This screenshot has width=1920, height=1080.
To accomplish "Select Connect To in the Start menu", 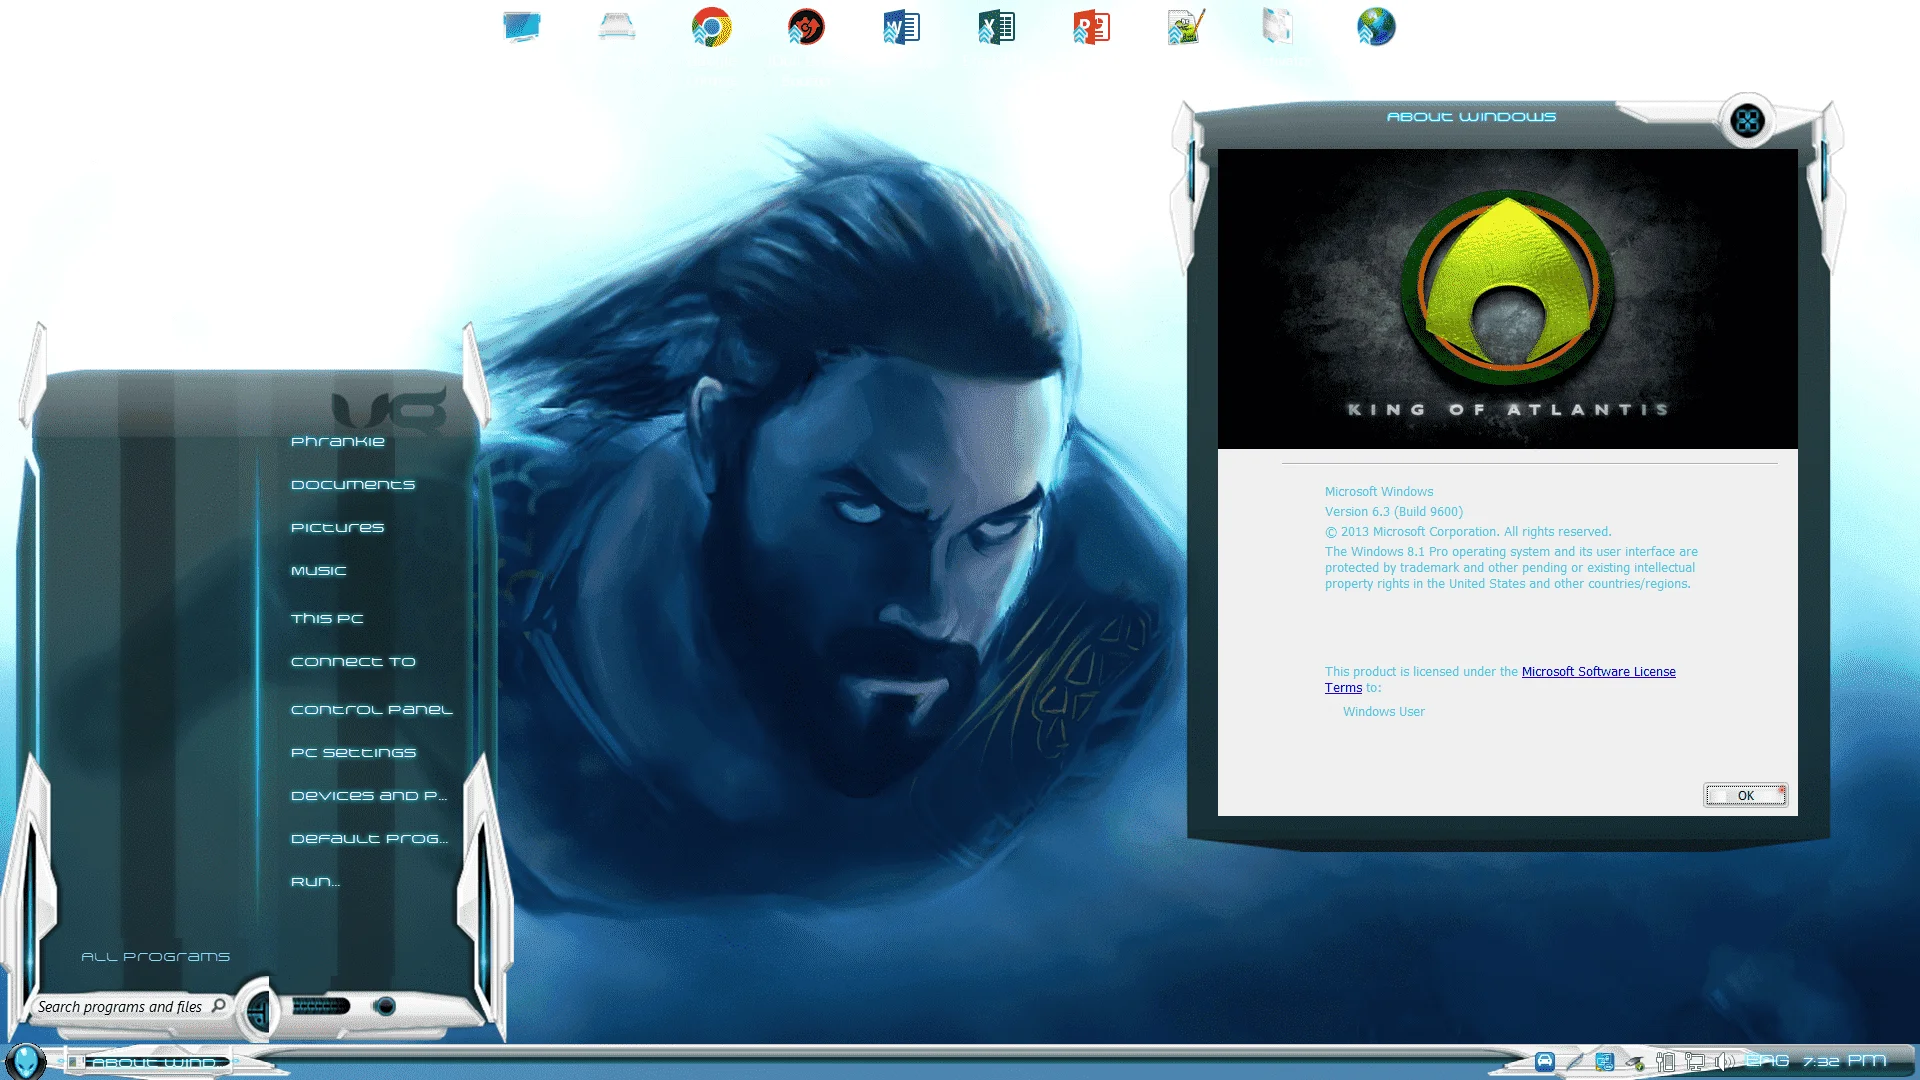I will [353, 661].
